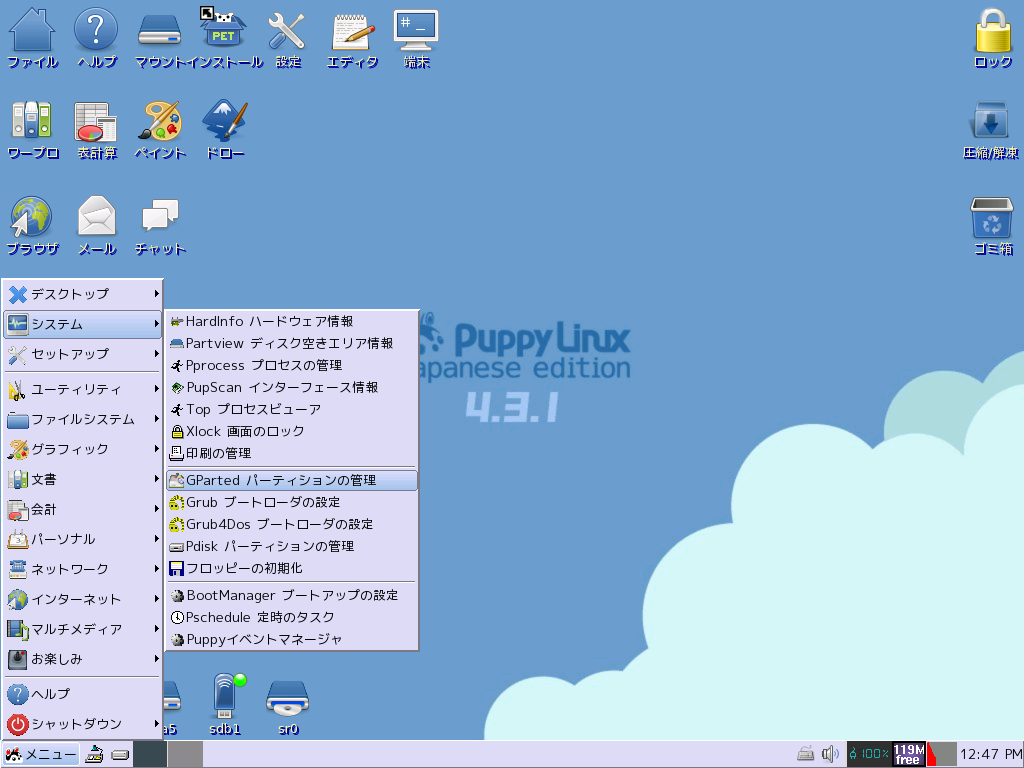Open the 設定 wrench icon

coord(287,31)
